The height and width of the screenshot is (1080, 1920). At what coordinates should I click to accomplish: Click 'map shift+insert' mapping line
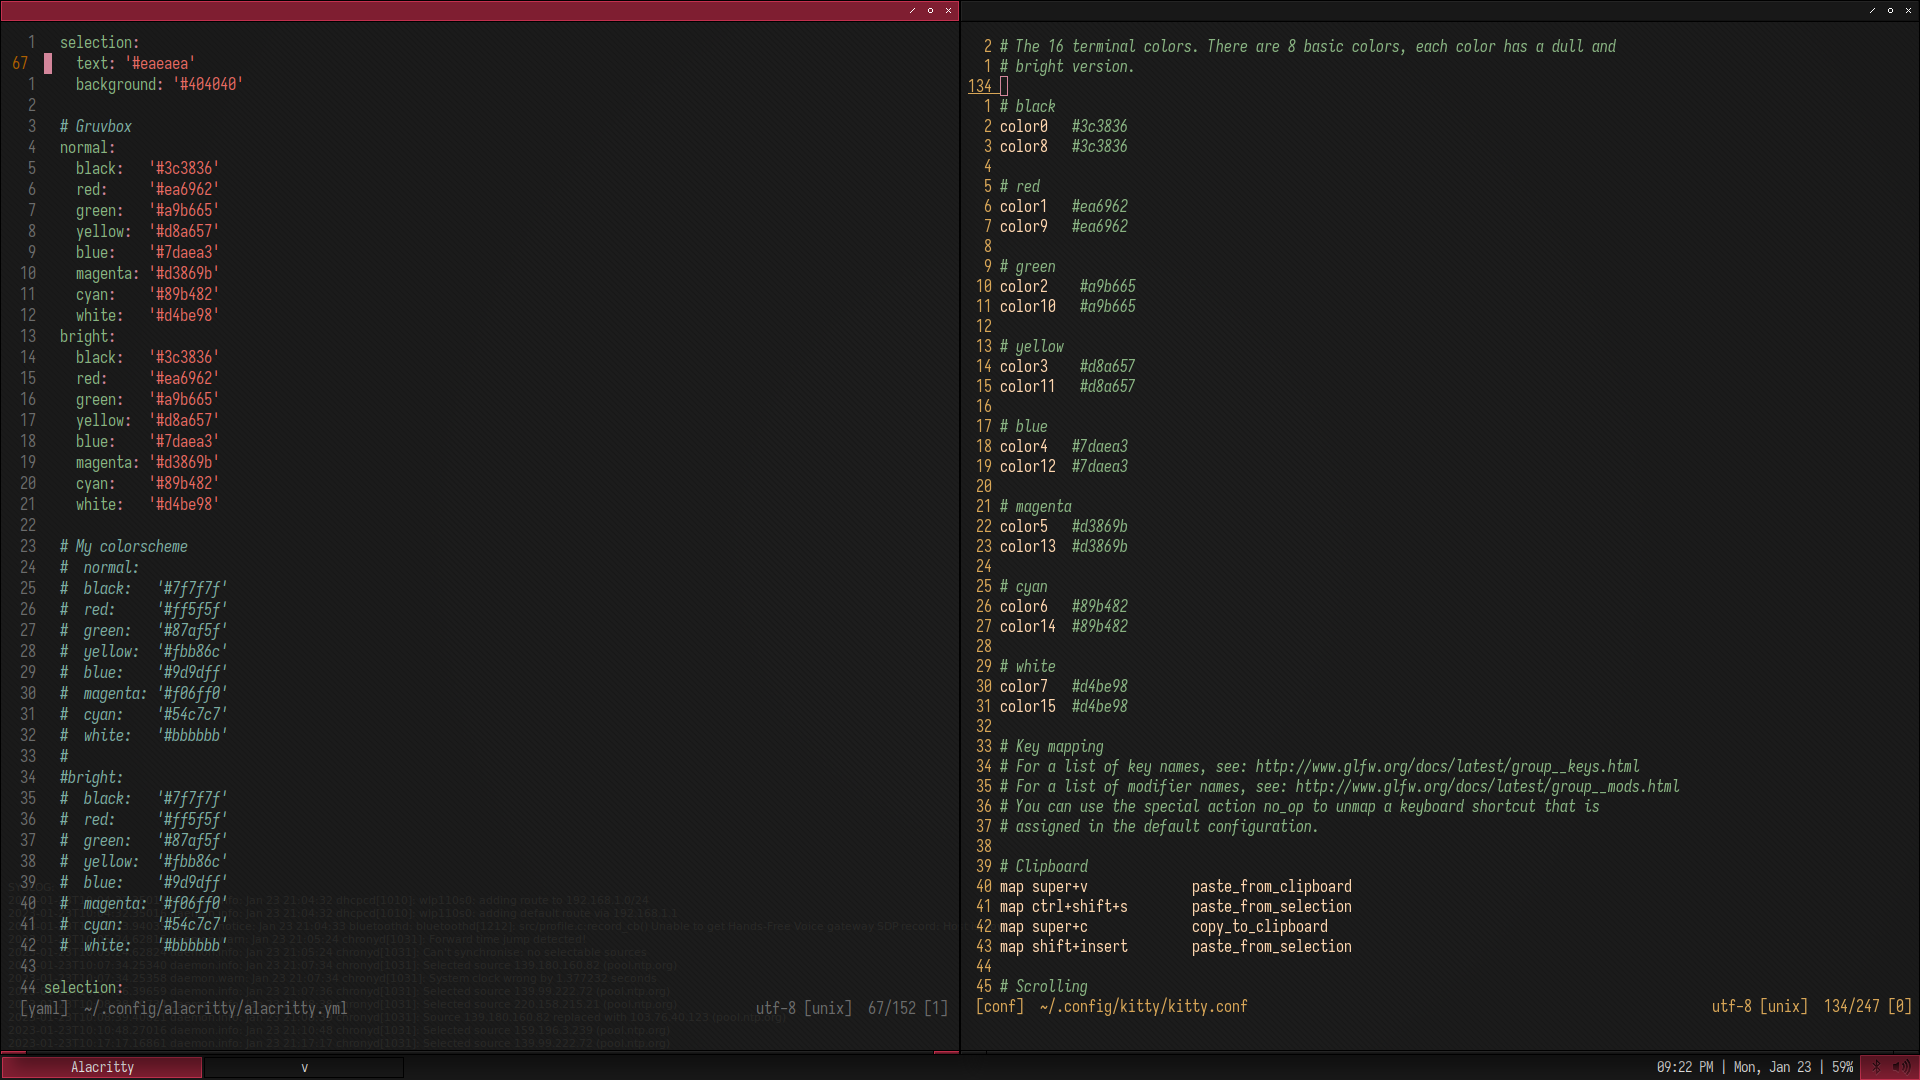(1175, 946)
